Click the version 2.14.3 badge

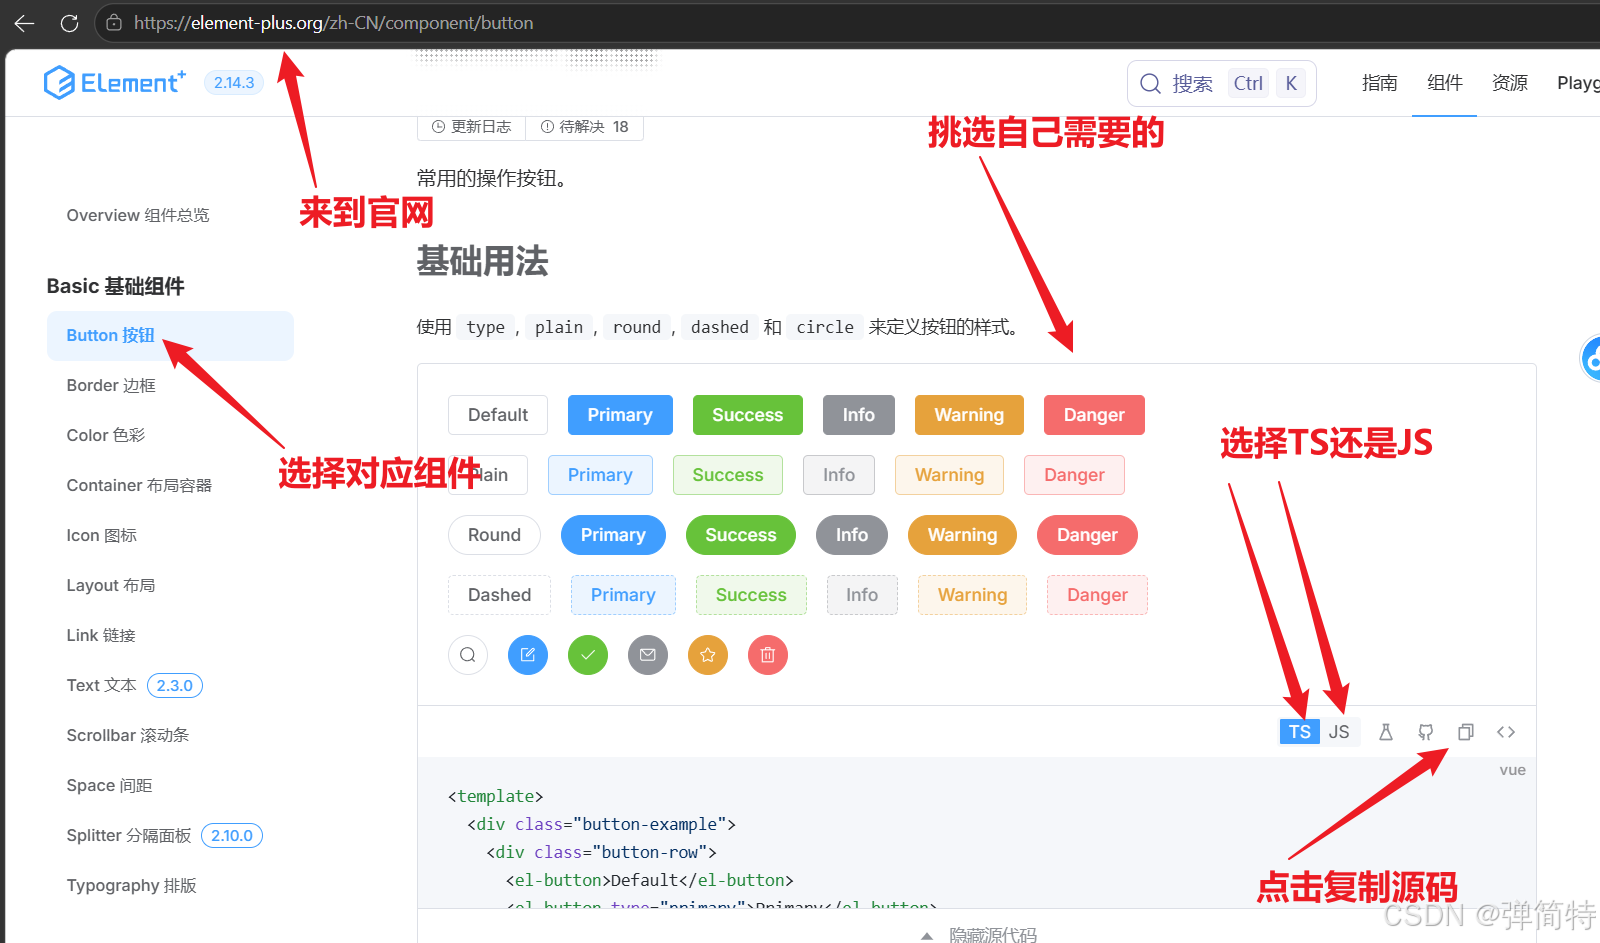234,83
